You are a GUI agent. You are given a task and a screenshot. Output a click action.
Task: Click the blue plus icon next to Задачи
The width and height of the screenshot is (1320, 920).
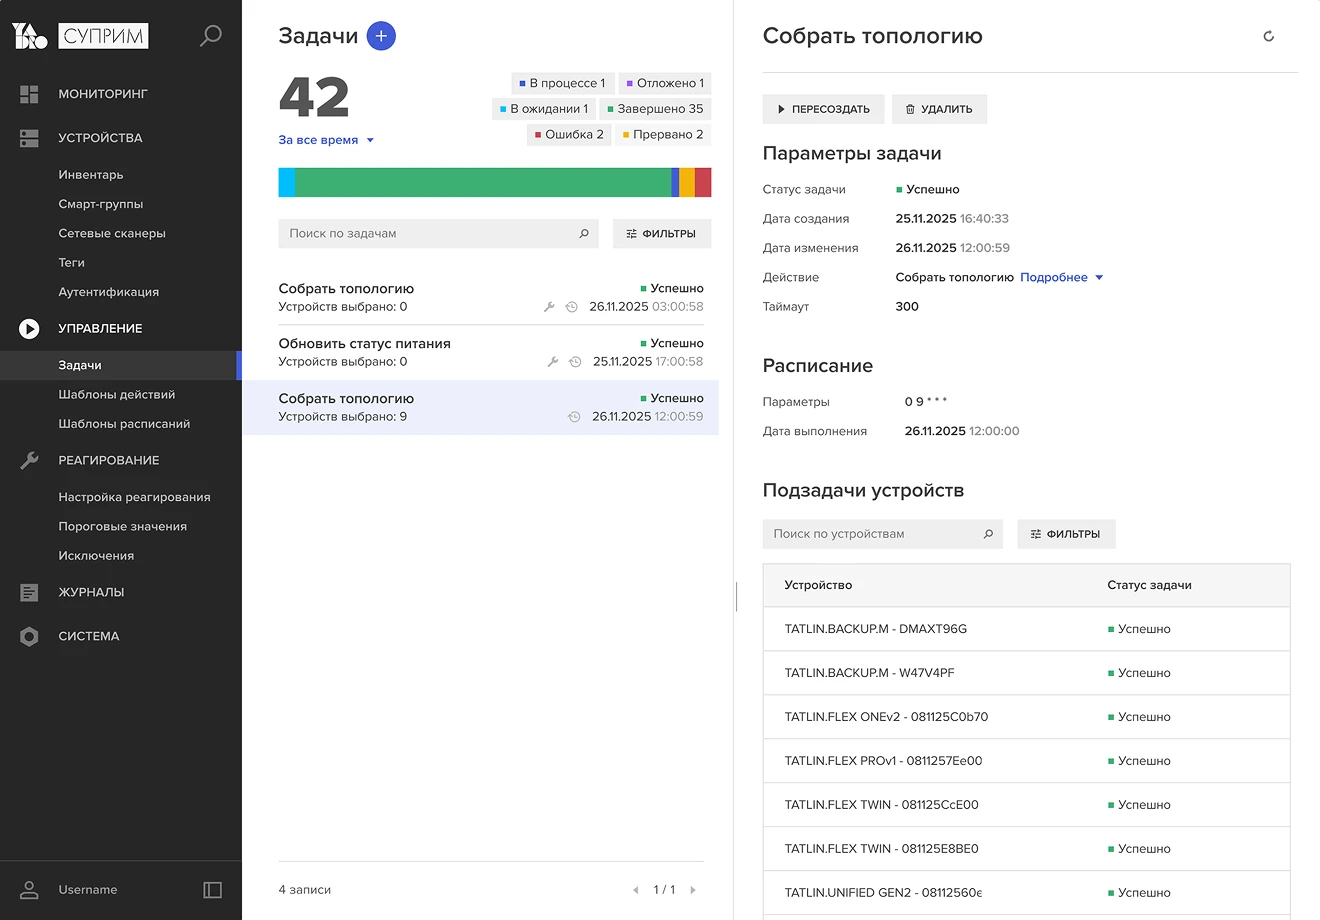[380, 35]
